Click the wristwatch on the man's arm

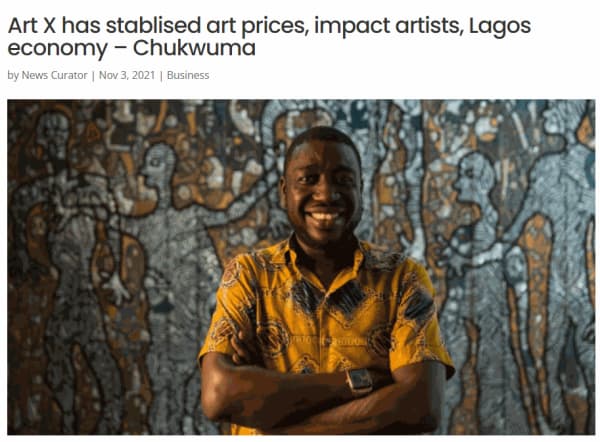pos(359,382)
